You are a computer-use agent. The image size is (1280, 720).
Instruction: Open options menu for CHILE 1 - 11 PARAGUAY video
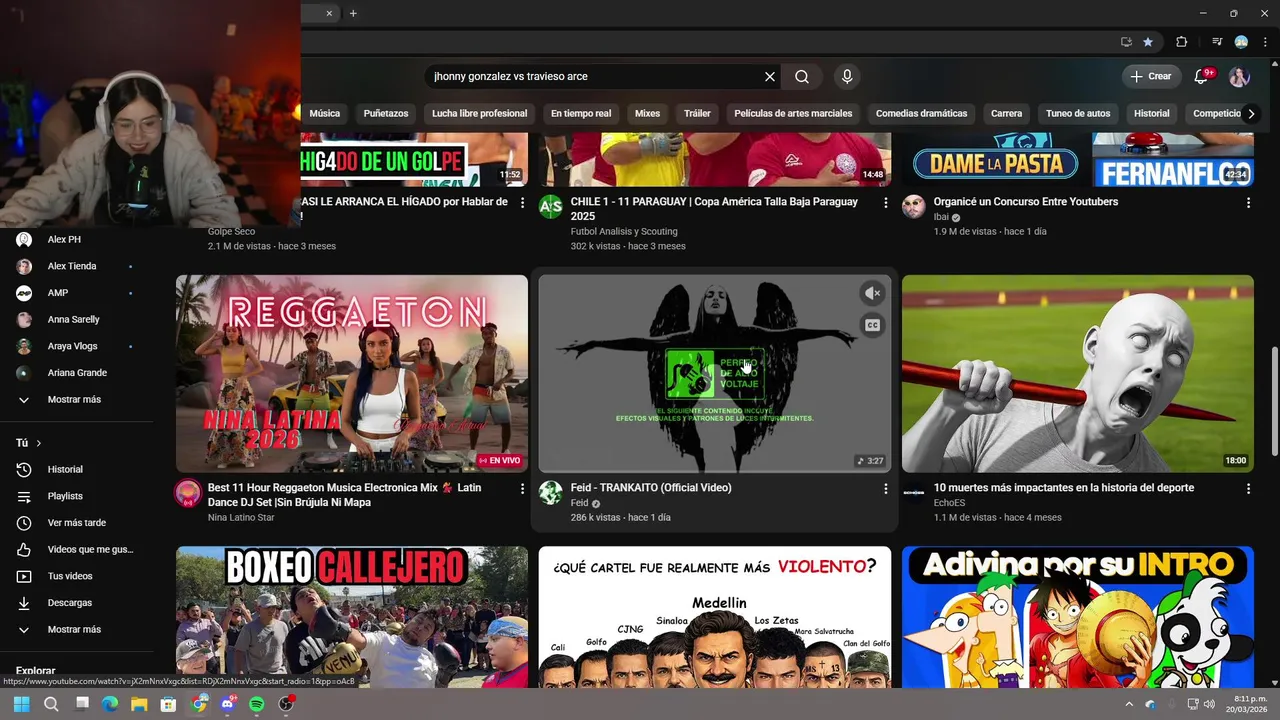click(x=885, y=202)
